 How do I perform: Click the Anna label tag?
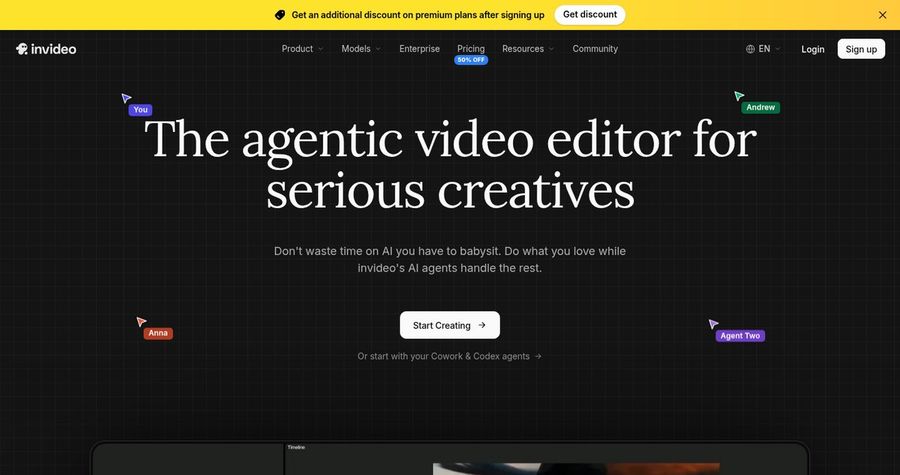point(158,333)
